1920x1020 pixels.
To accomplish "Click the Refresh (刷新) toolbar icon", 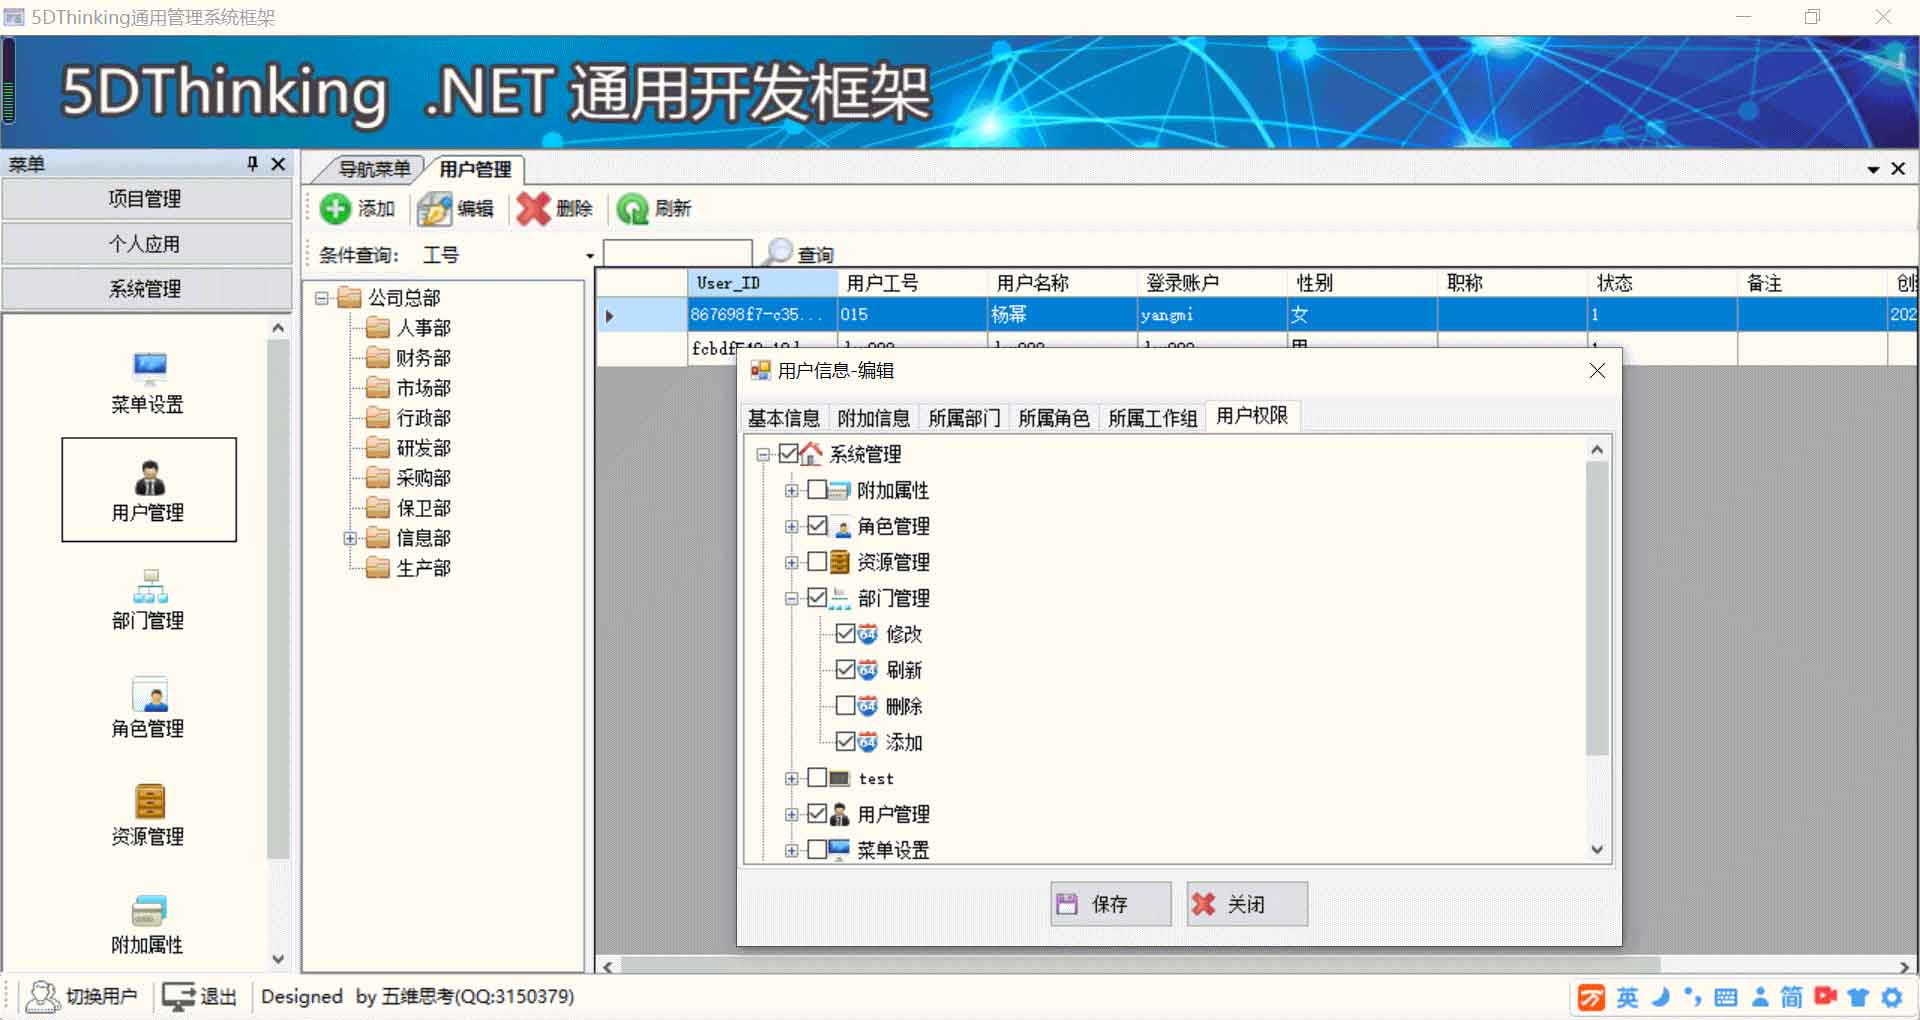I will (632, 209).
